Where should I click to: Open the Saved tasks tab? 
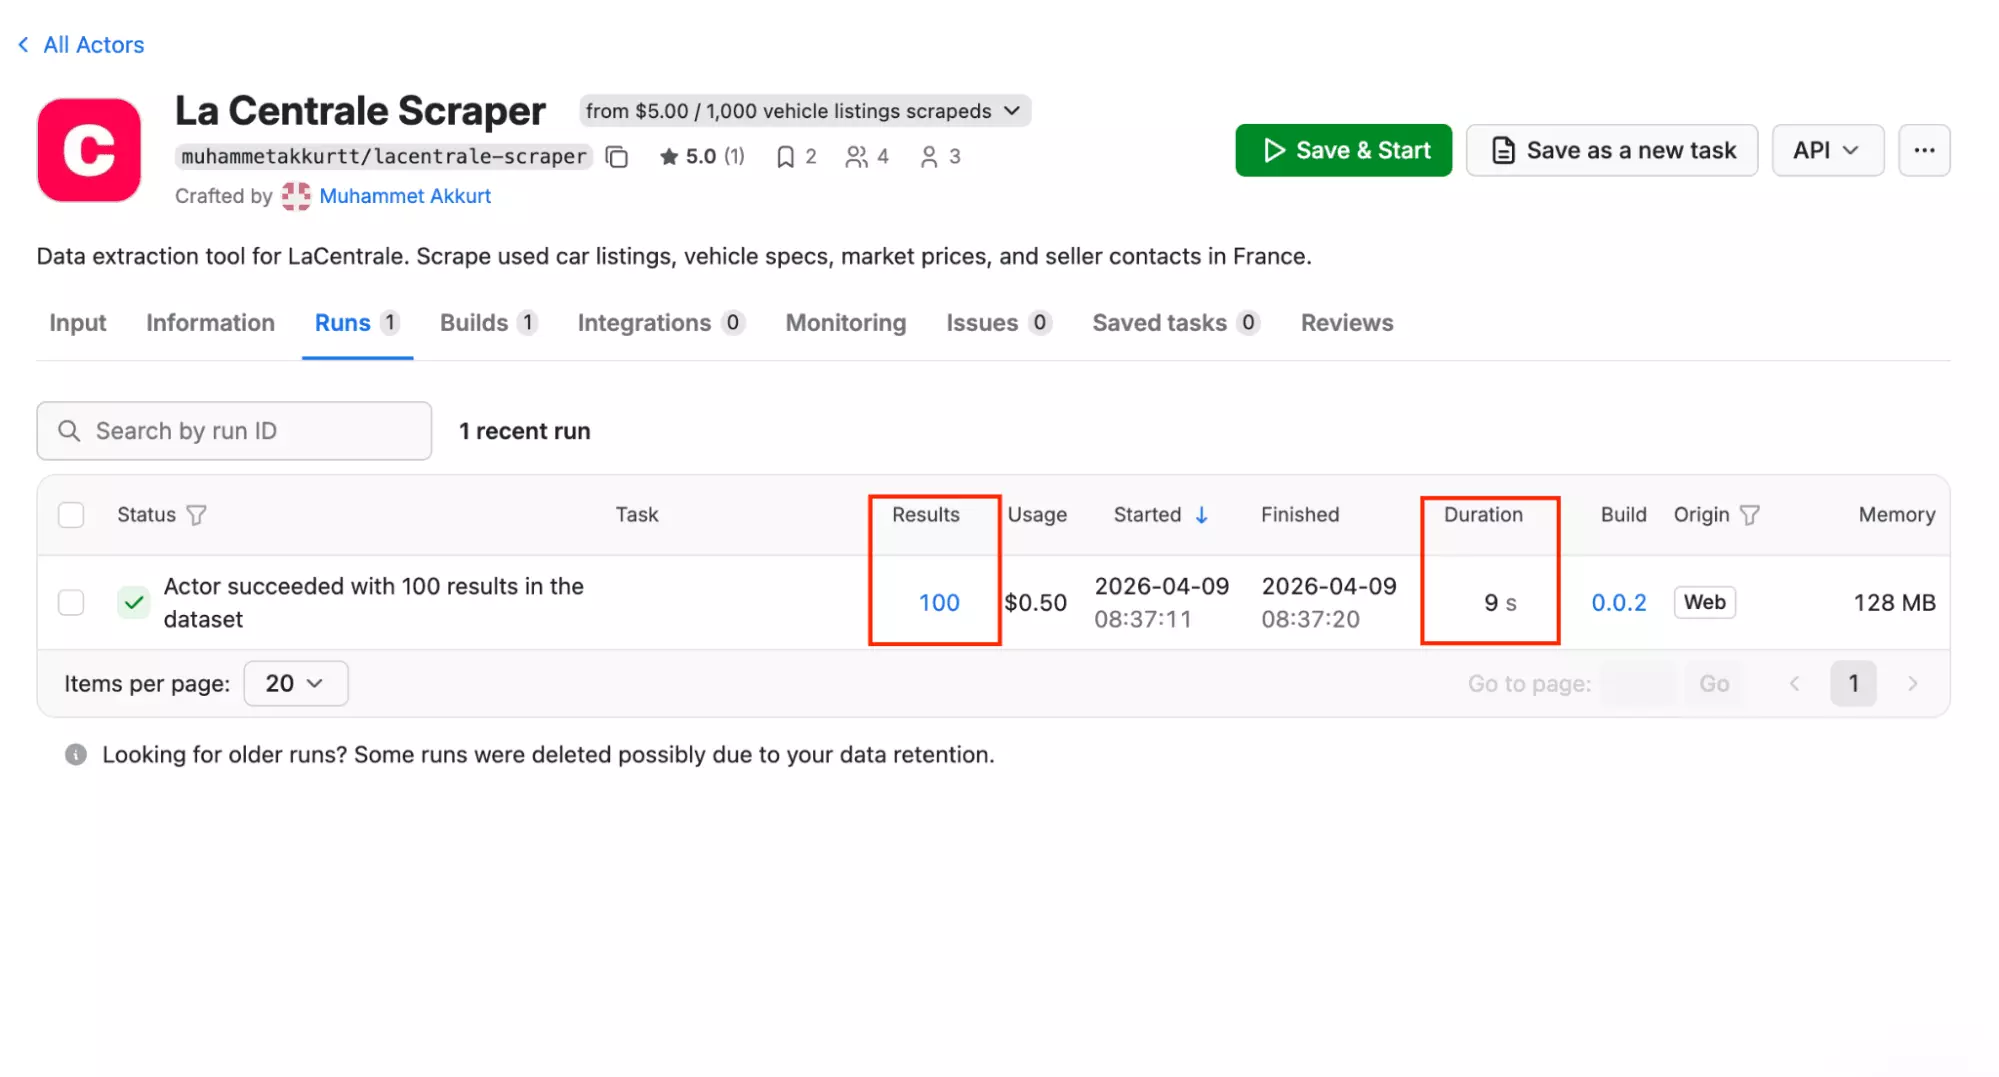coord(1176,323)
